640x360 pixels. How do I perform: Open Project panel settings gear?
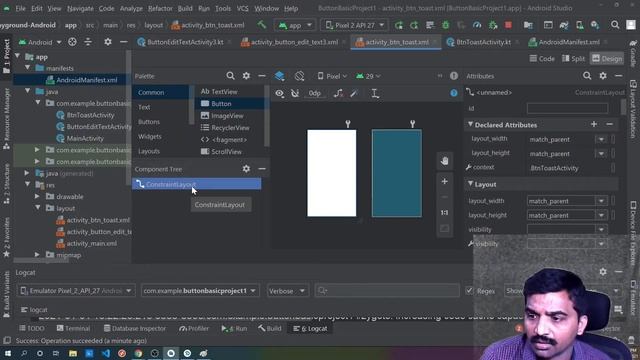[x=108, y=42]
